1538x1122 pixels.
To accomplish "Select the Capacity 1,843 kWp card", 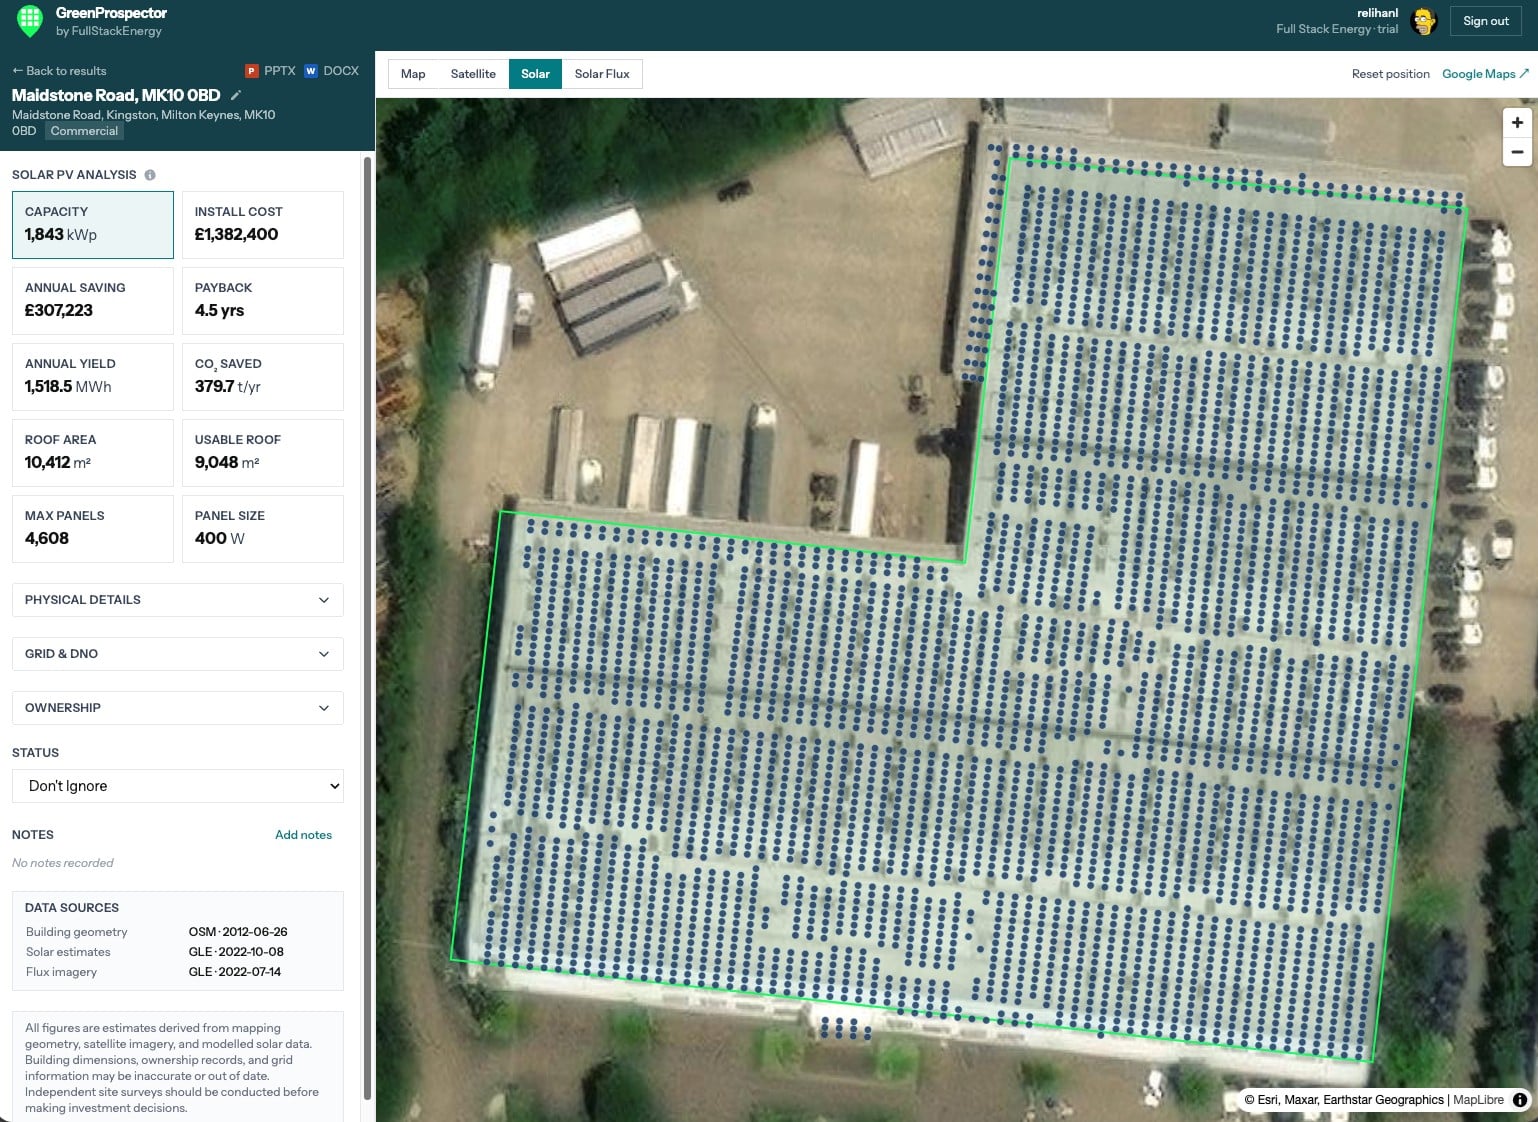I will (x=93, y=225).
